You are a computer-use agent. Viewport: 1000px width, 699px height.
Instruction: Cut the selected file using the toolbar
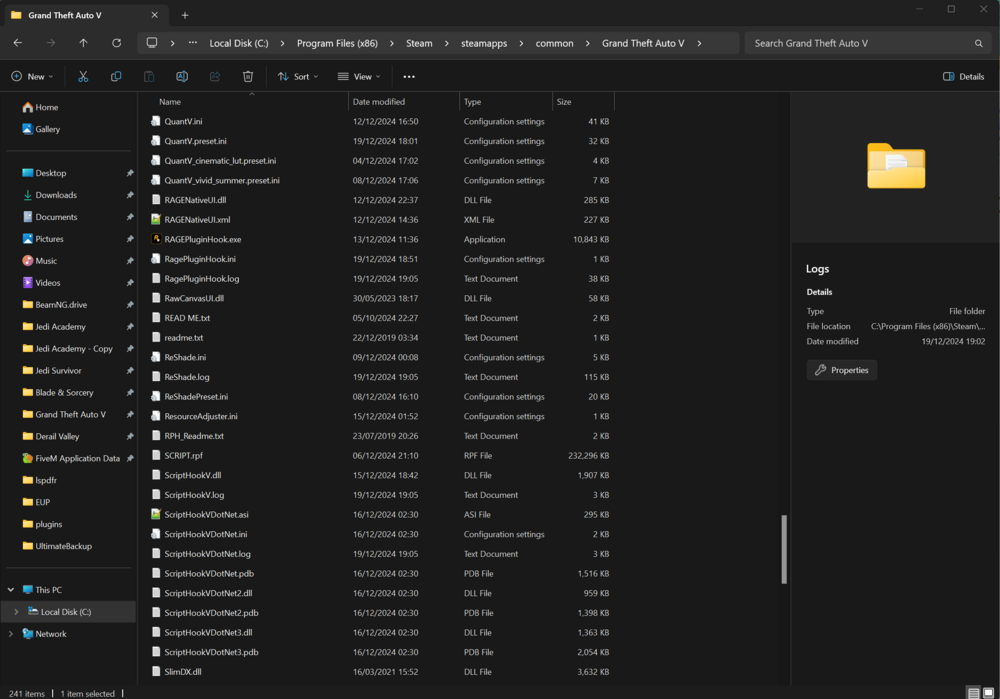coord(83,76)
